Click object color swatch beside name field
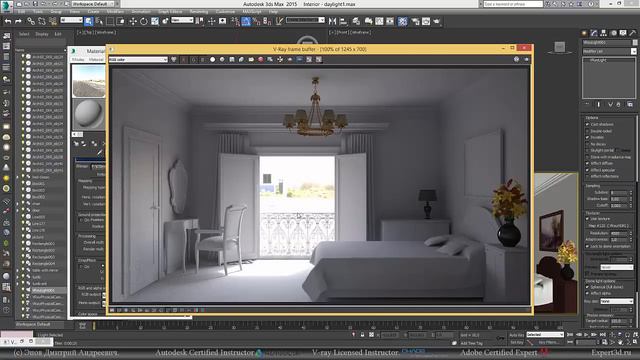 (635, 42)
